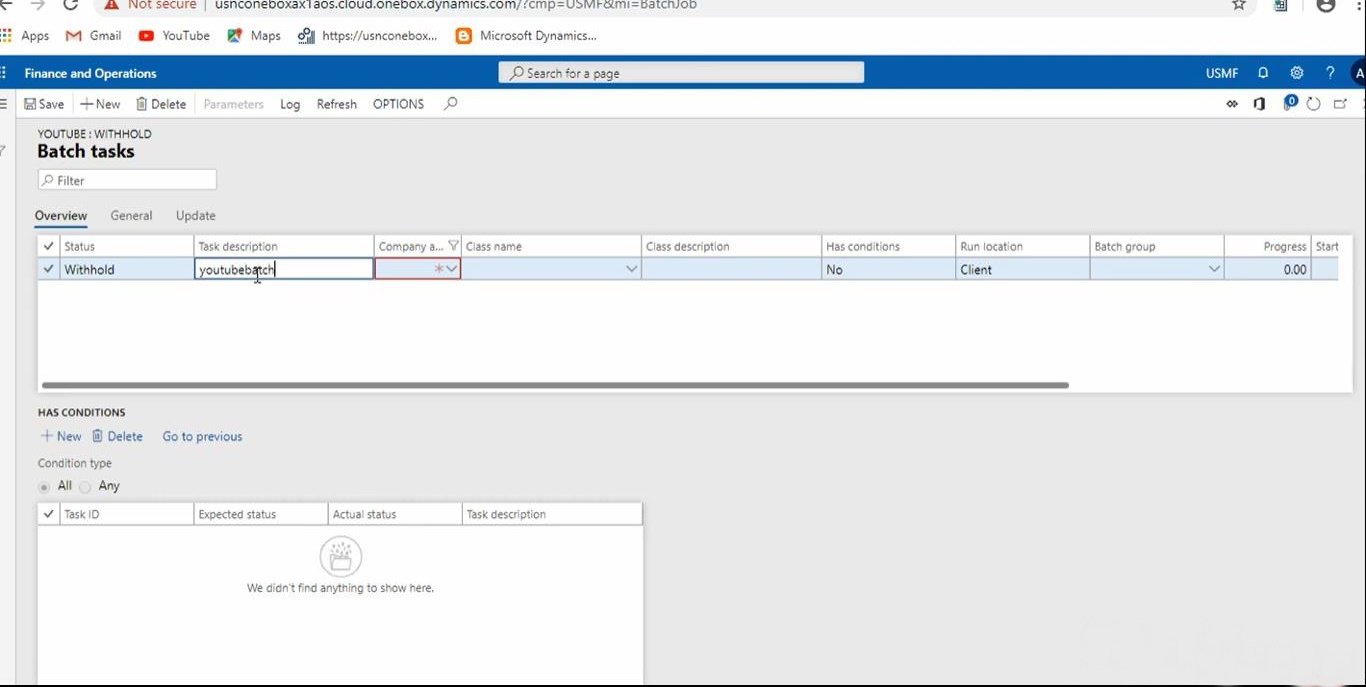Click the Delete trash icon in toolbar
Screen dimensions: 1366x687
coord(142,104)
